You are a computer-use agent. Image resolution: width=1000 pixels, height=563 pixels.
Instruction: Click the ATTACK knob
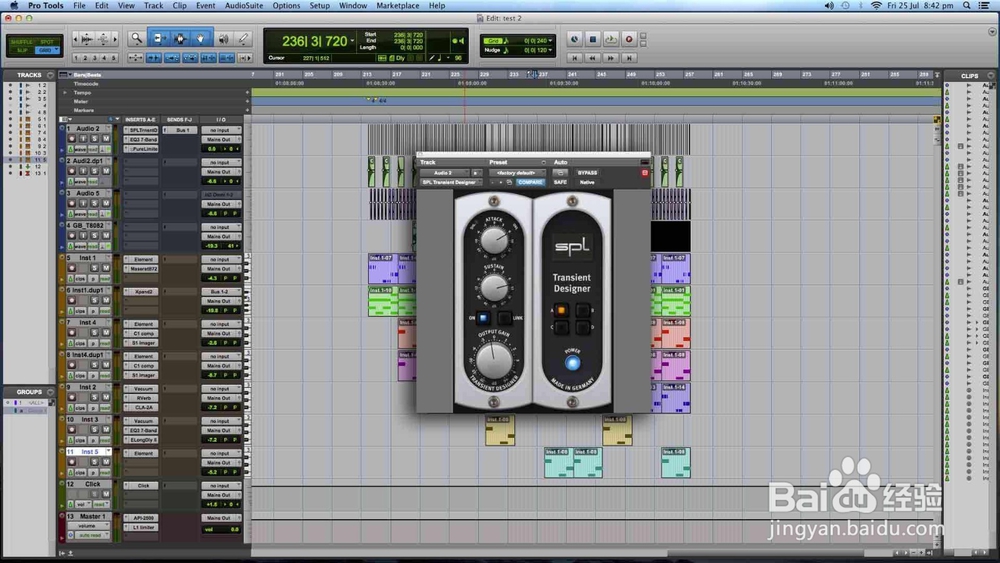pyautogui.click(x=494, y=241)
